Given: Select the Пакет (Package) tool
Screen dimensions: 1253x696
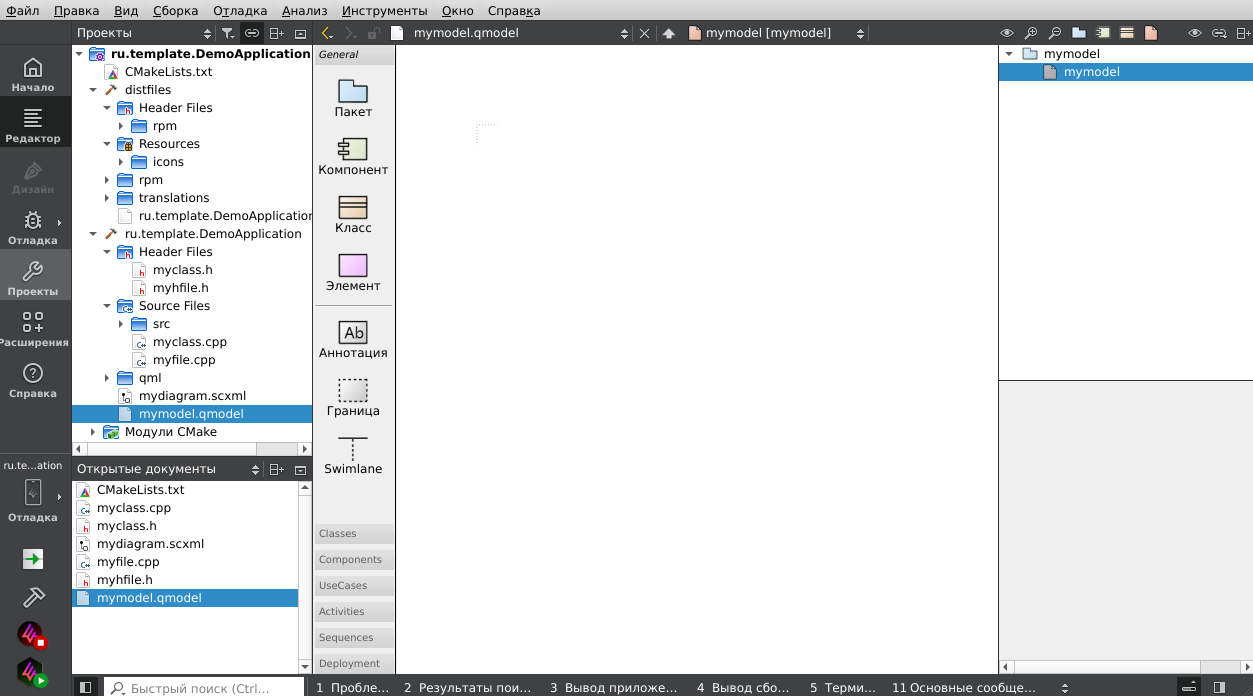Looking at the screenshot, I should coord(353,98).
